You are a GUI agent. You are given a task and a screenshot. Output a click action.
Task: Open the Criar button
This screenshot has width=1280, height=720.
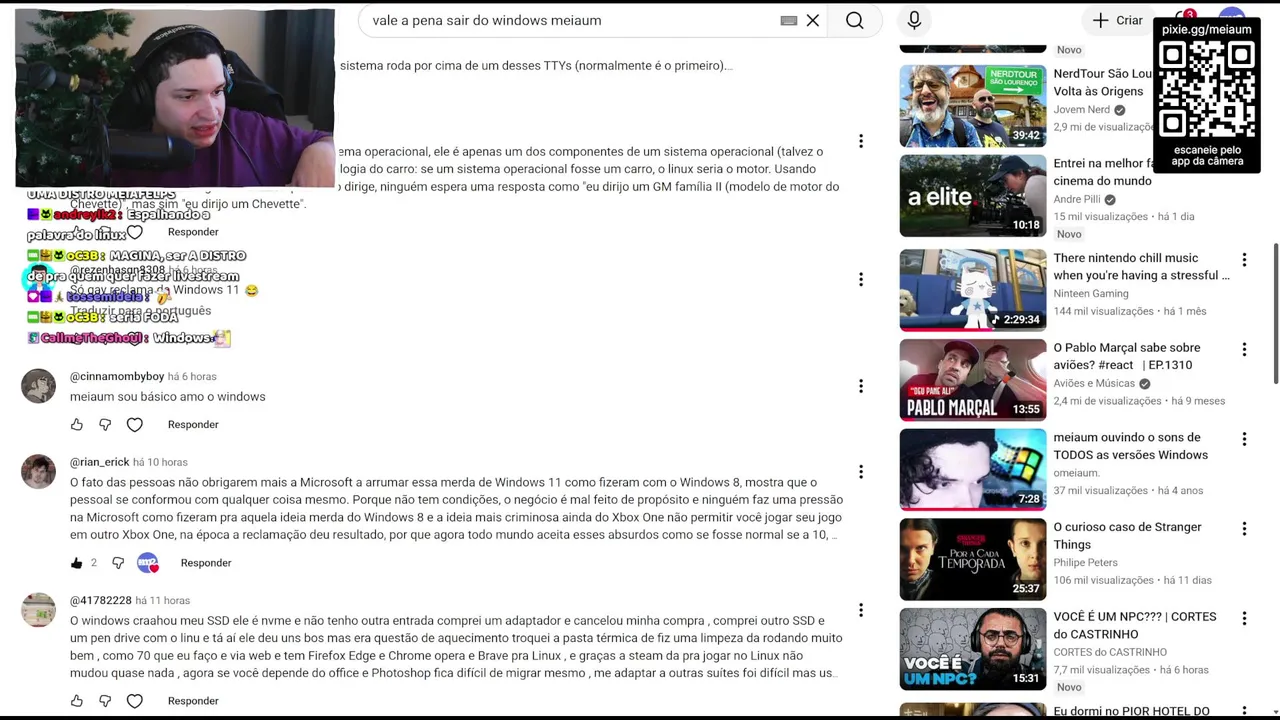pyautogui.click(x=1118, y=20)
